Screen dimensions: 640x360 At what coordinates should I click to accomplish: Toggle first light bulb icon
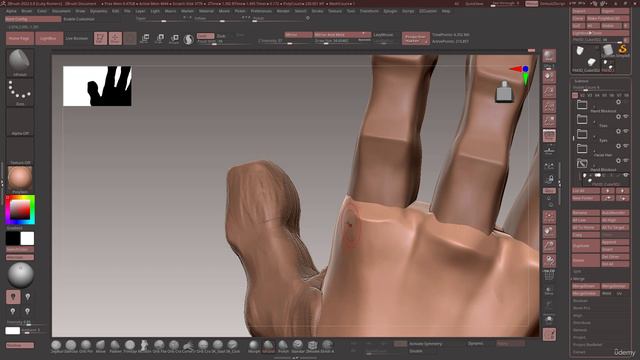(x=13, y=297)
